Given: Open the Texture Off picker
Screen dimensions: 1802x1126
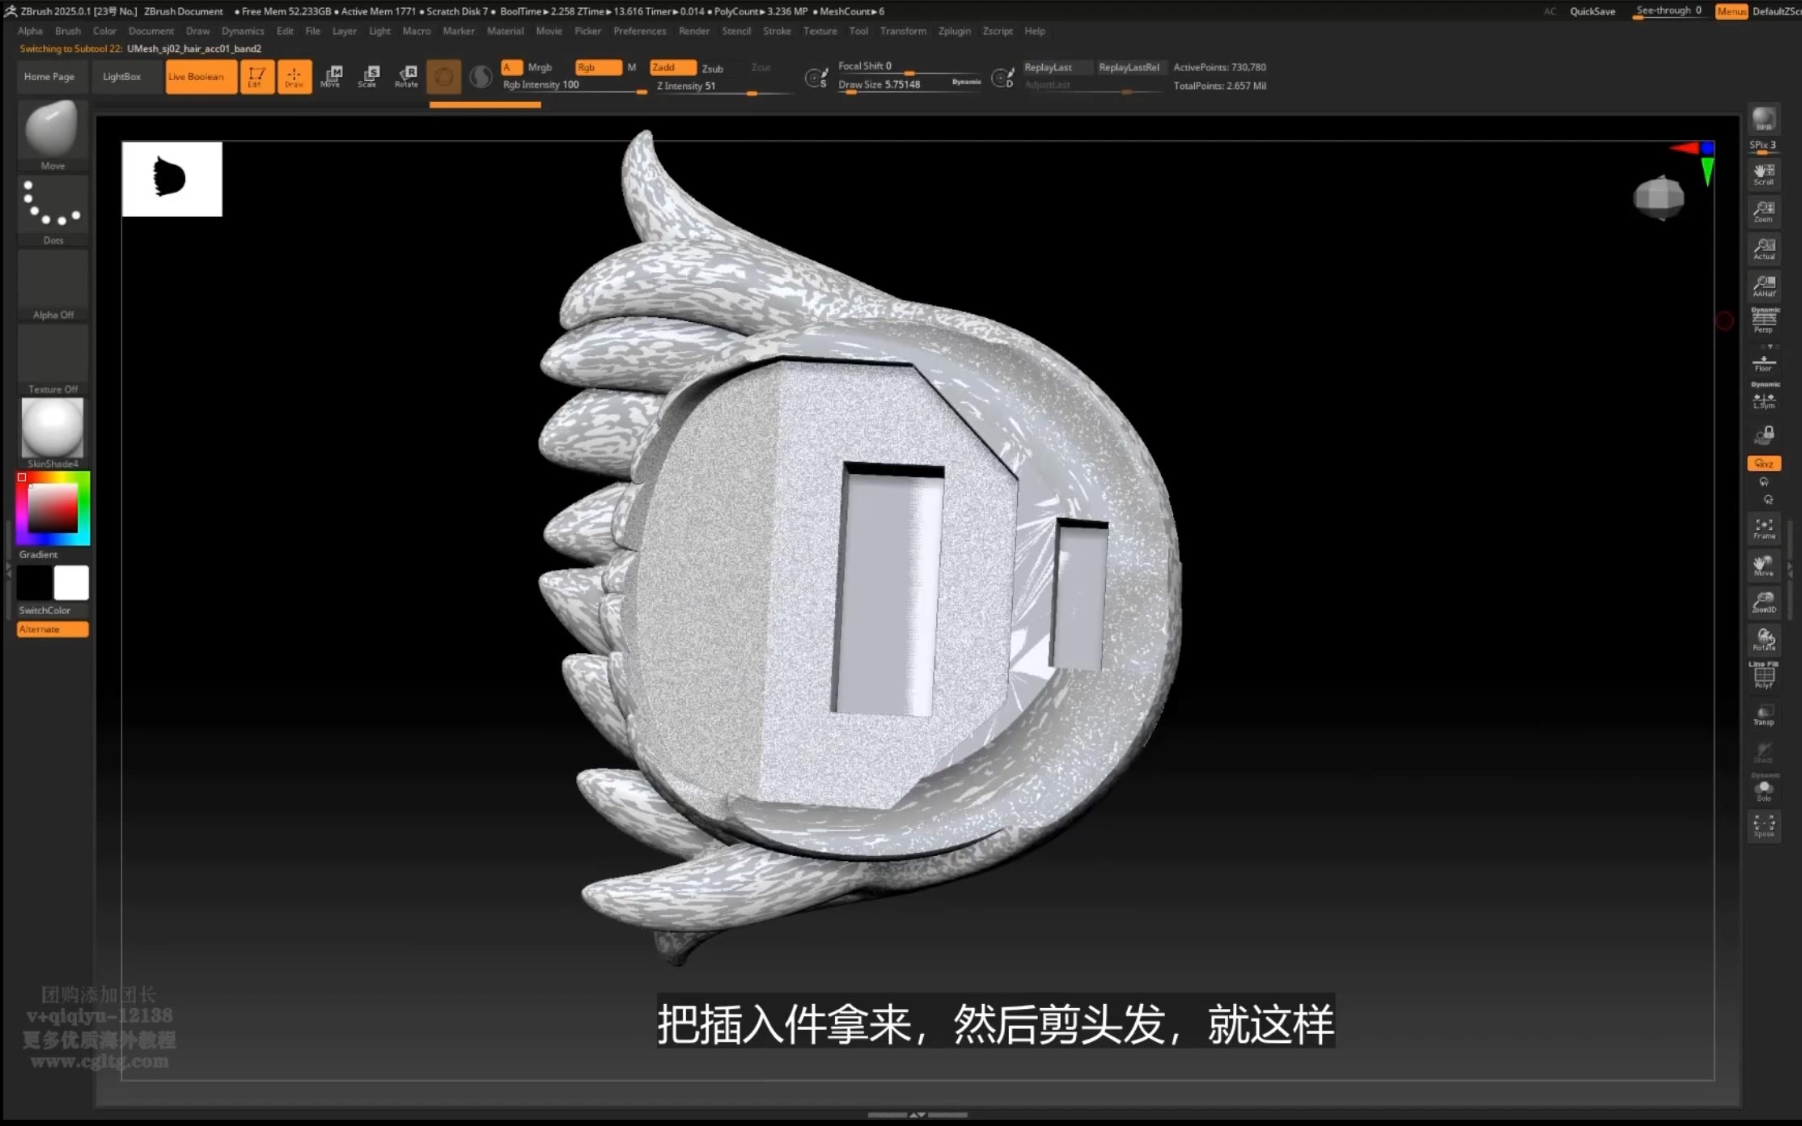Looking at the screenshot, I should click(52, 358).
